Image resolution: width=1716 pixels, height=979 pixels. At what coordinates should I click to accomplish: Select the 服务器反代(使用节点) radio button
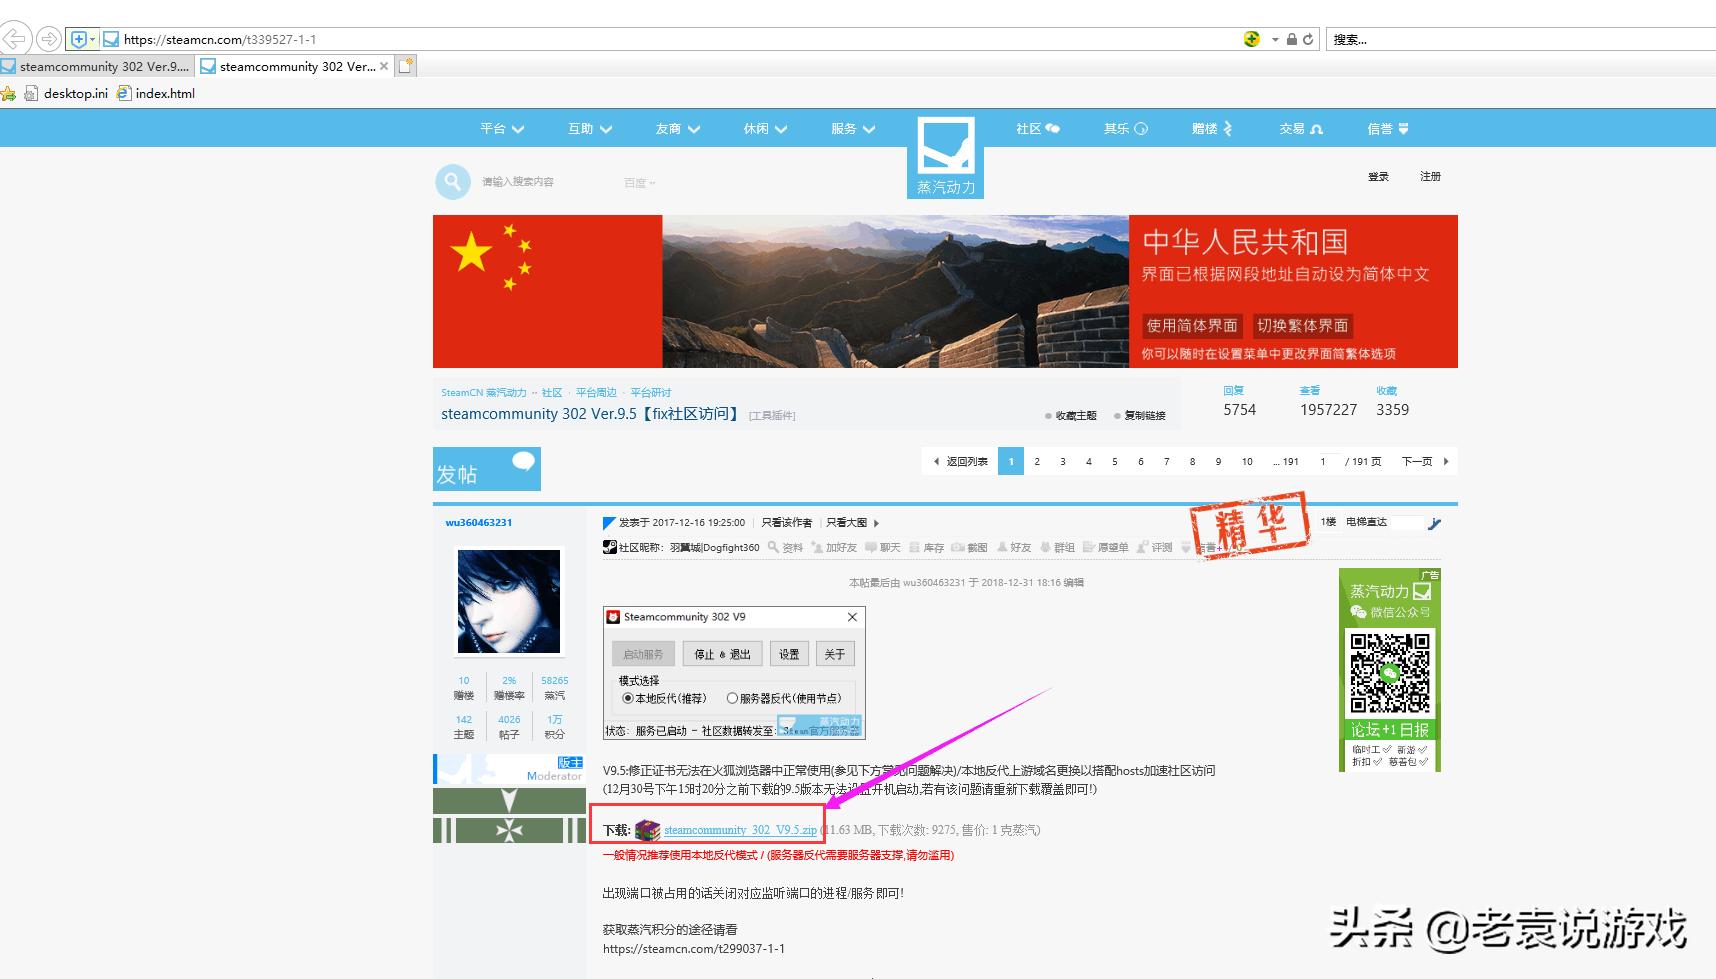pos(732,698)
